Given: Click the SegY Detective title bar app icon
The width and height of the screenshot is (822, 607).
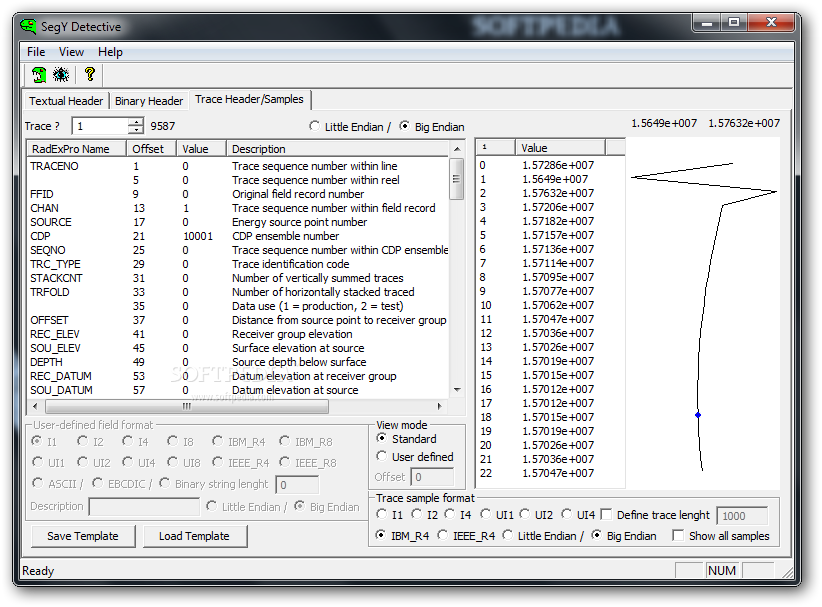Looking at the screenshot, I should 28,26.
